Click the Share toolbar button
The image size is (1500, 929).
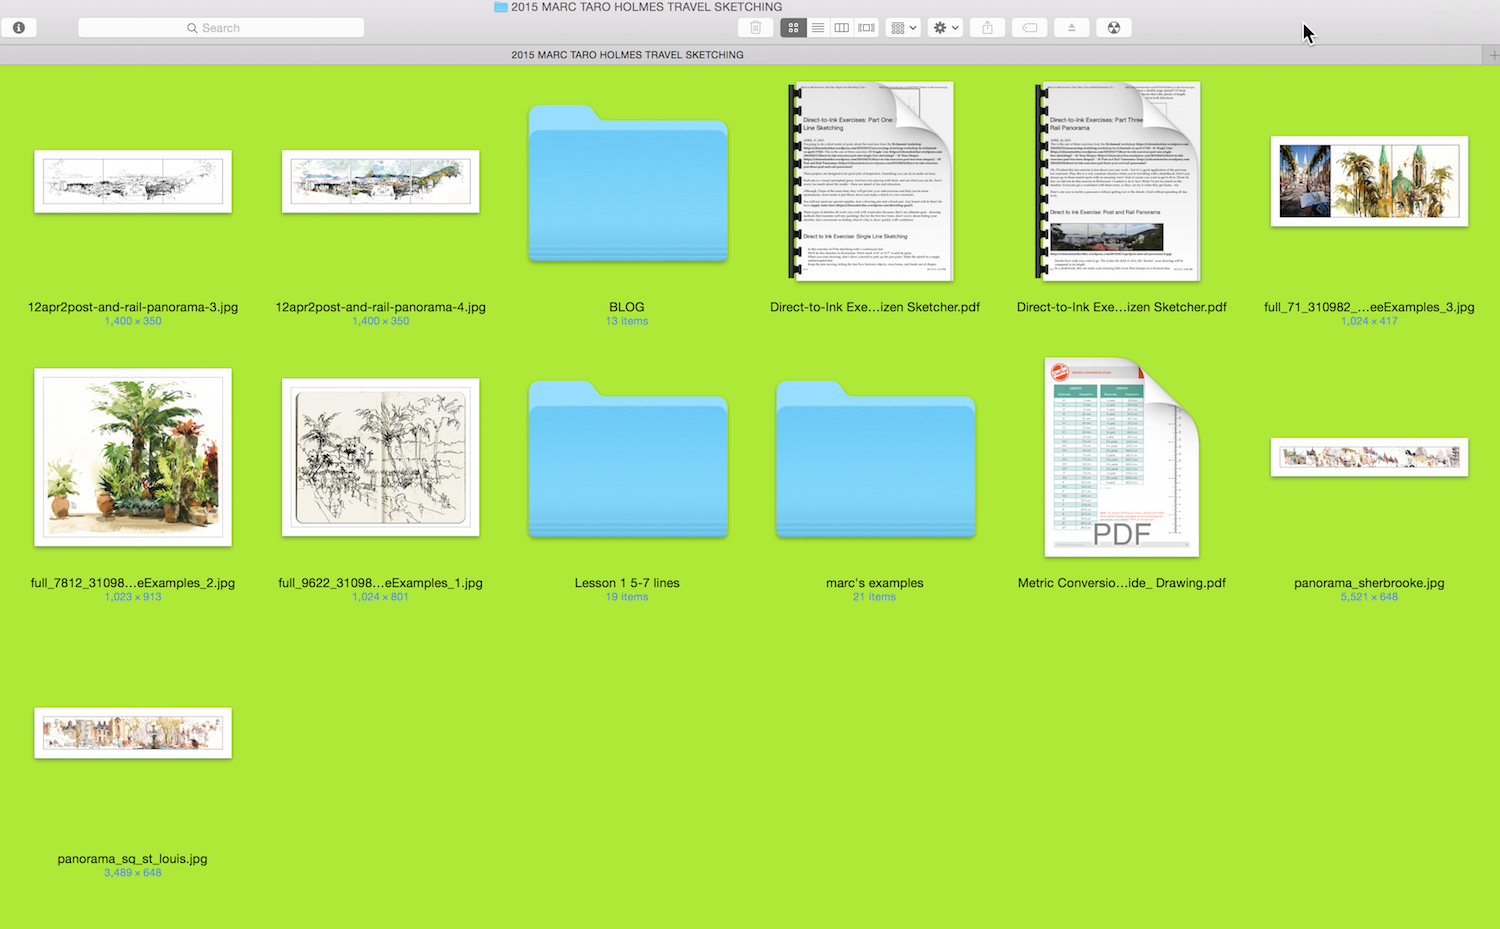click(988, 28)
